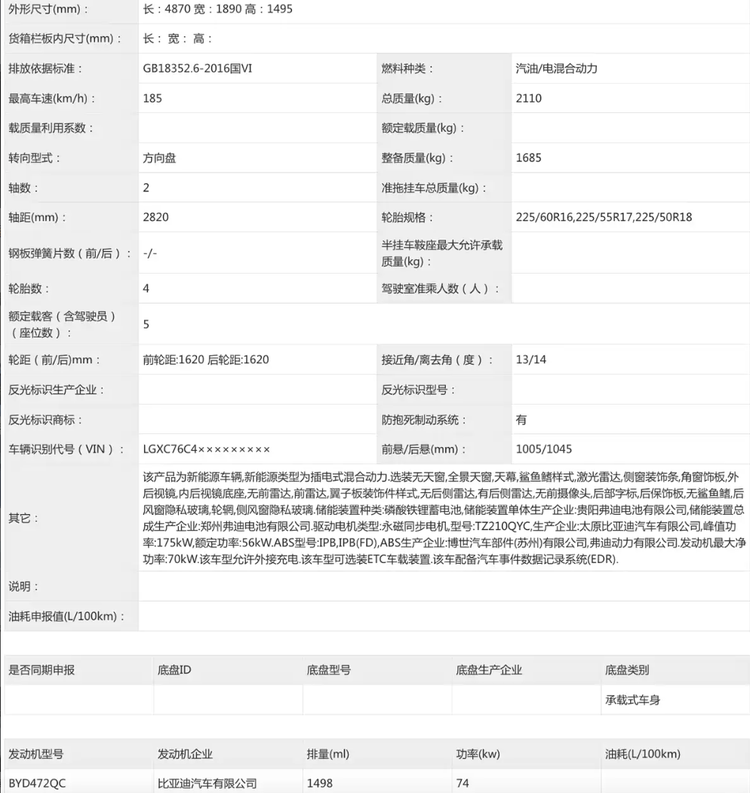Image resolution: width=750 pixels, height=793 pixels.
Task: Click the max speed value 185
Action: (x=153, y=99)
